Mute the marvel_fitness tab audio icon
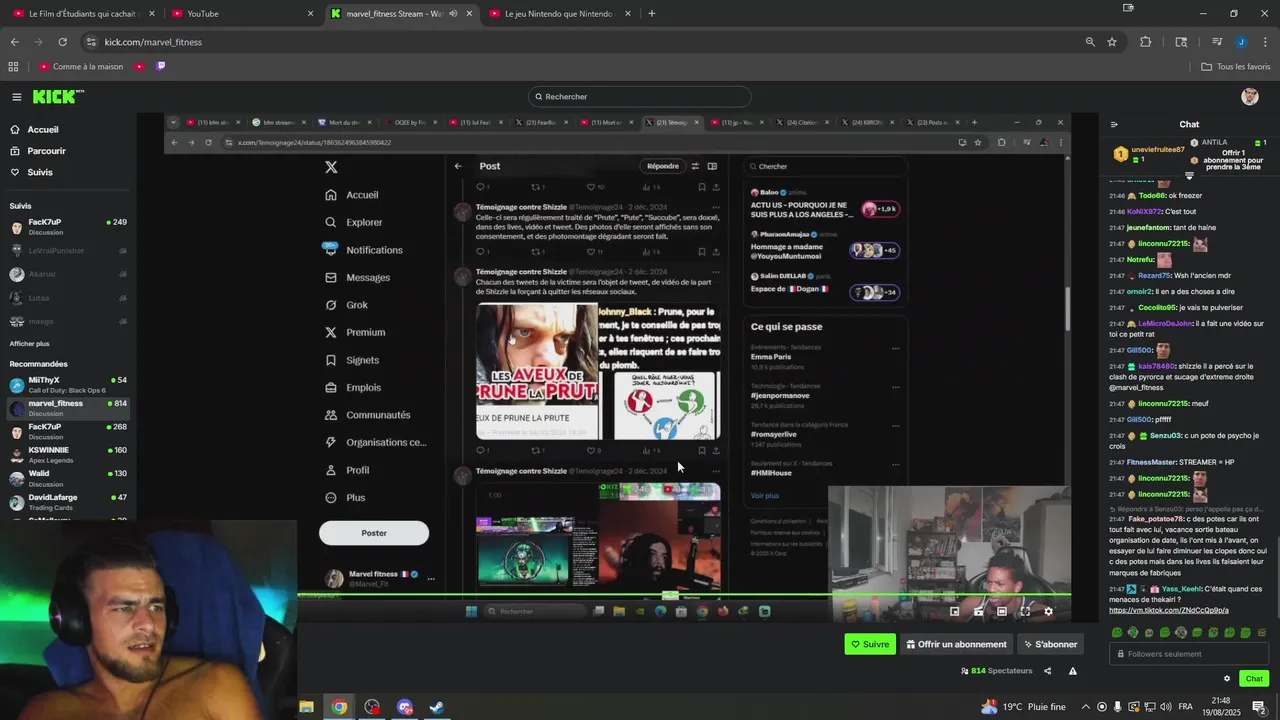The height and width of the screenshot is (720, 1280). click(x=453, y=14)
